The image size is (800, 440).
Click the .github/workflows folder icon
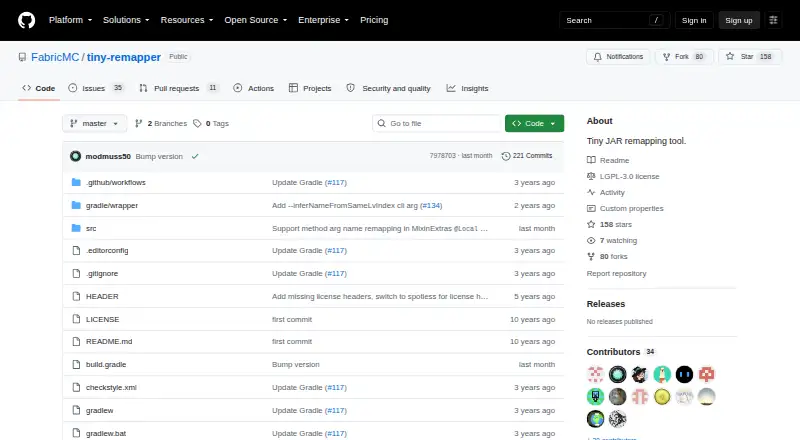click(x=77, y=182)
